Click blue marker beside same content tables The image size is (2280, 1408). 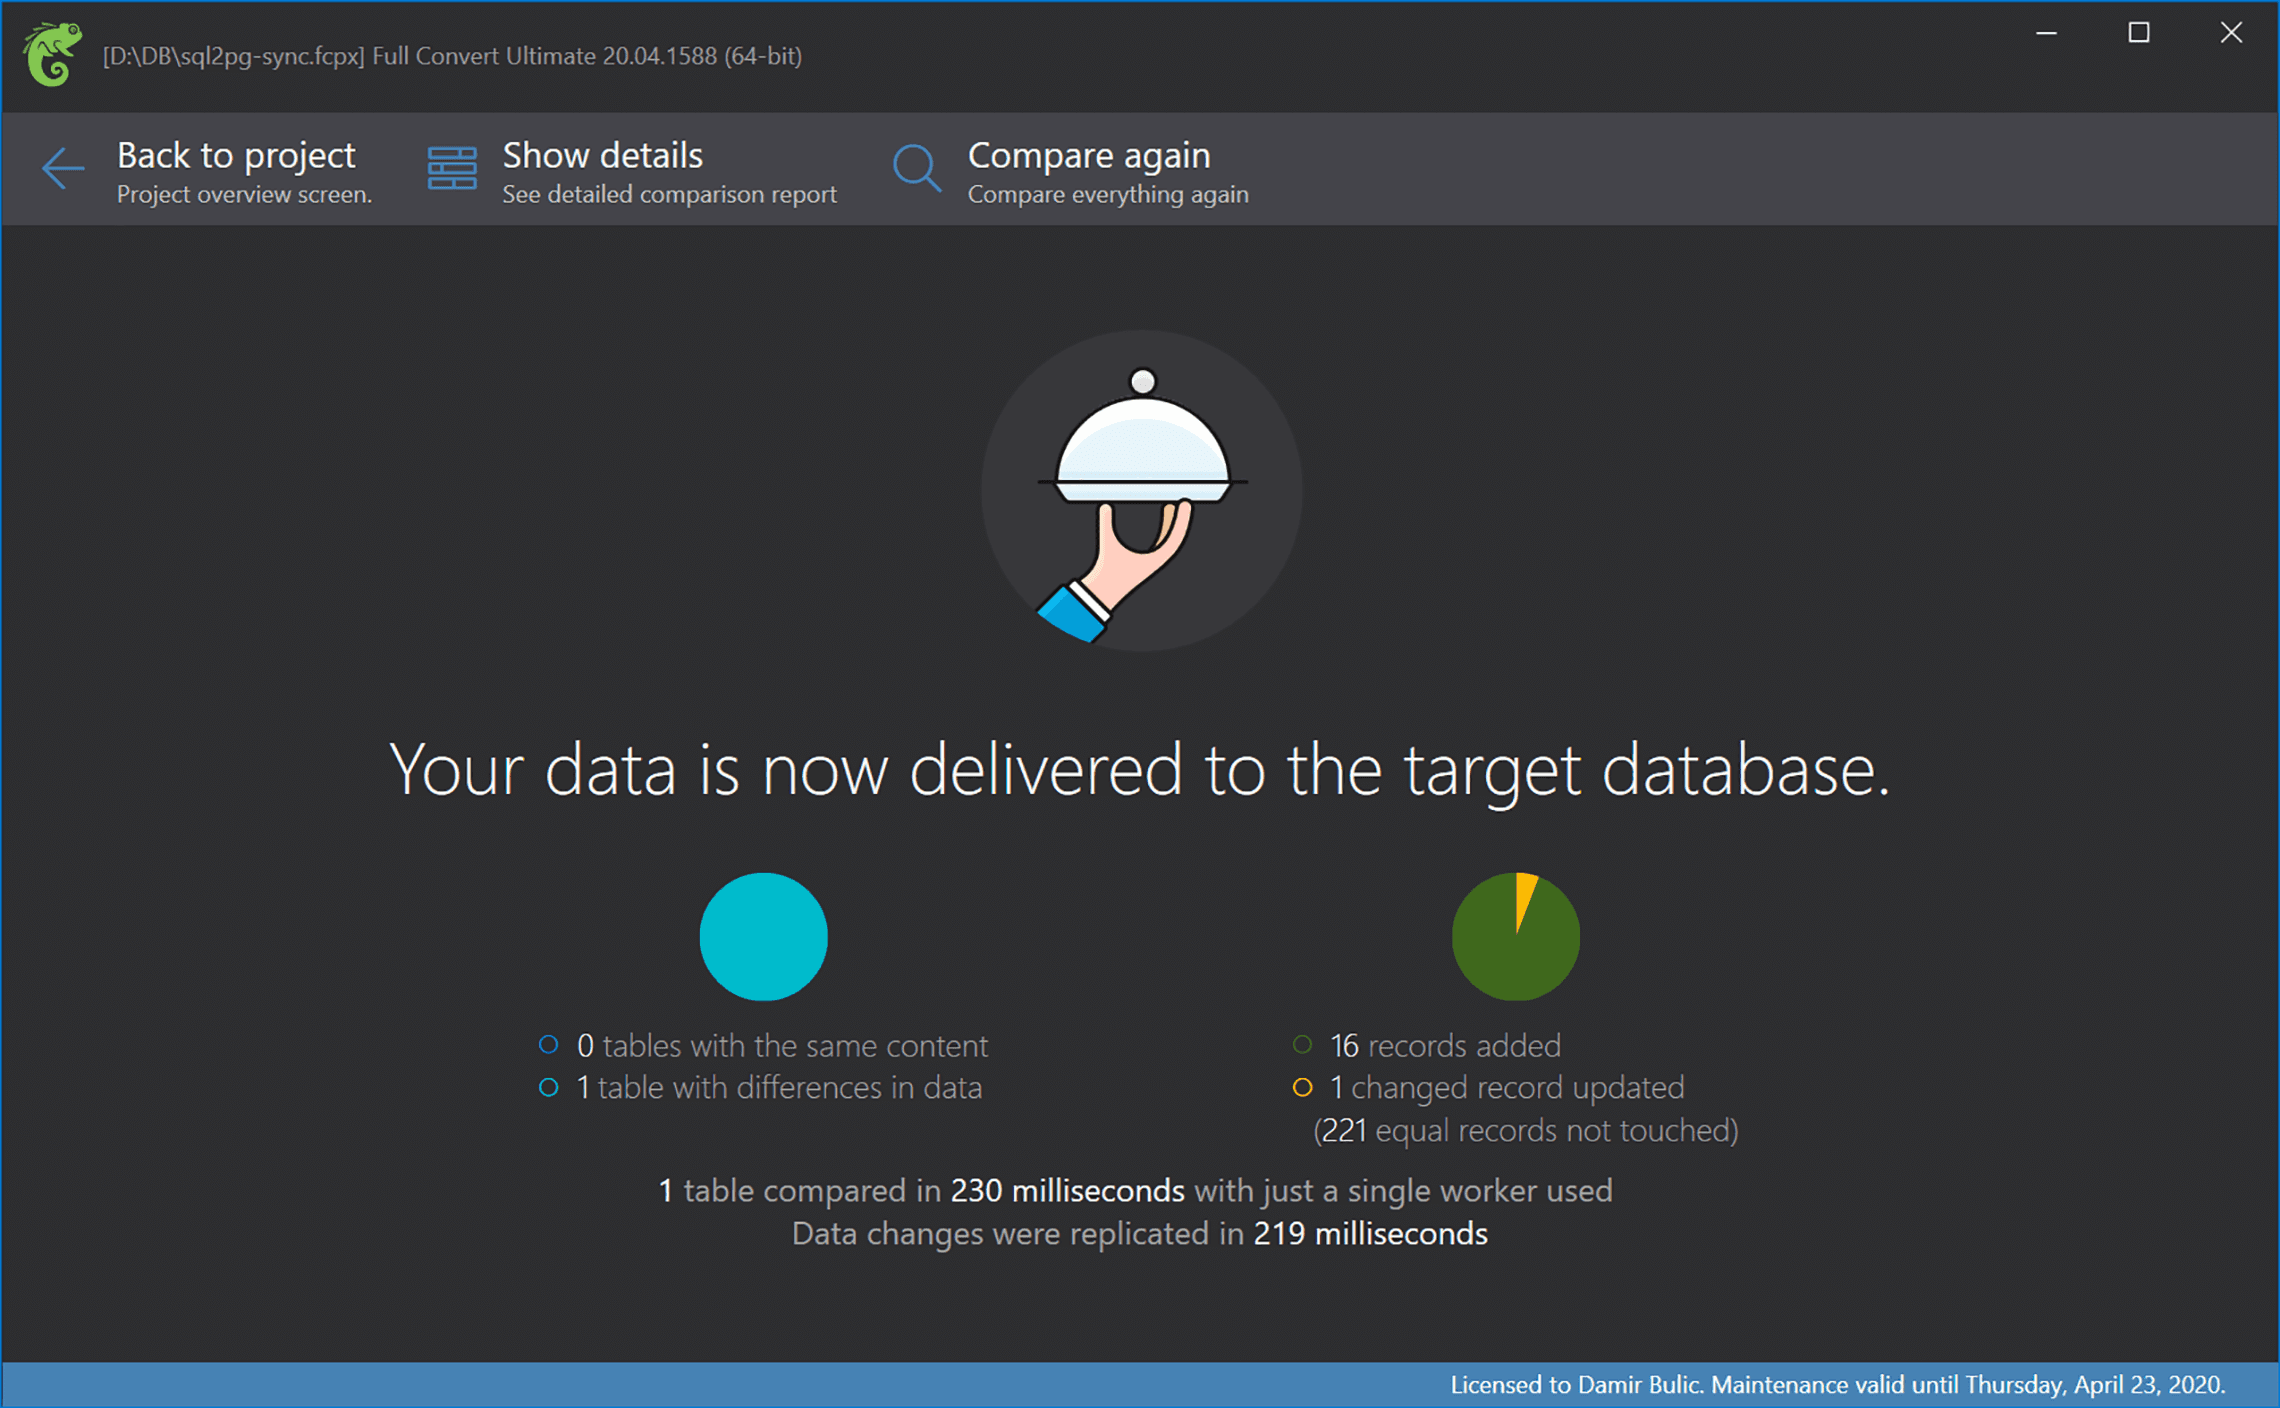[x=548, y=1045]
